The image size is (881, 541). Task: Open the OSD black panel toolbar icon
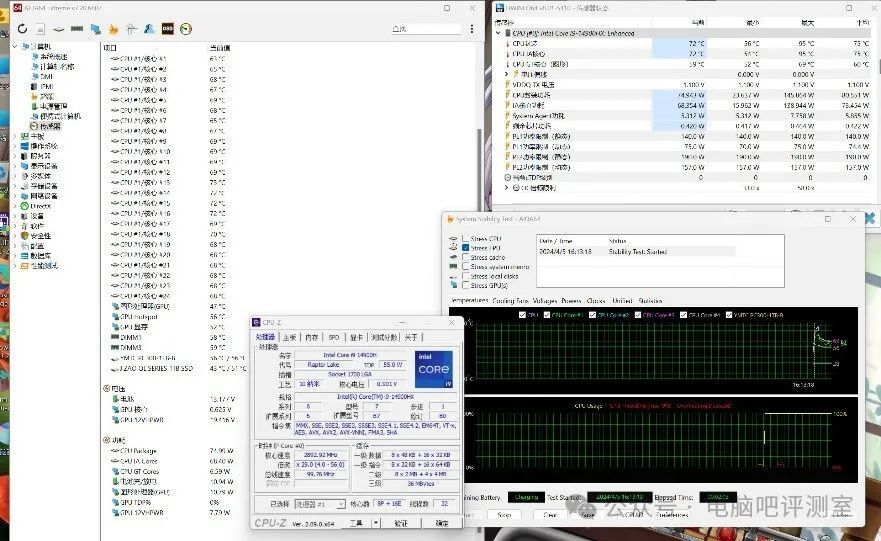coord(167,28)
